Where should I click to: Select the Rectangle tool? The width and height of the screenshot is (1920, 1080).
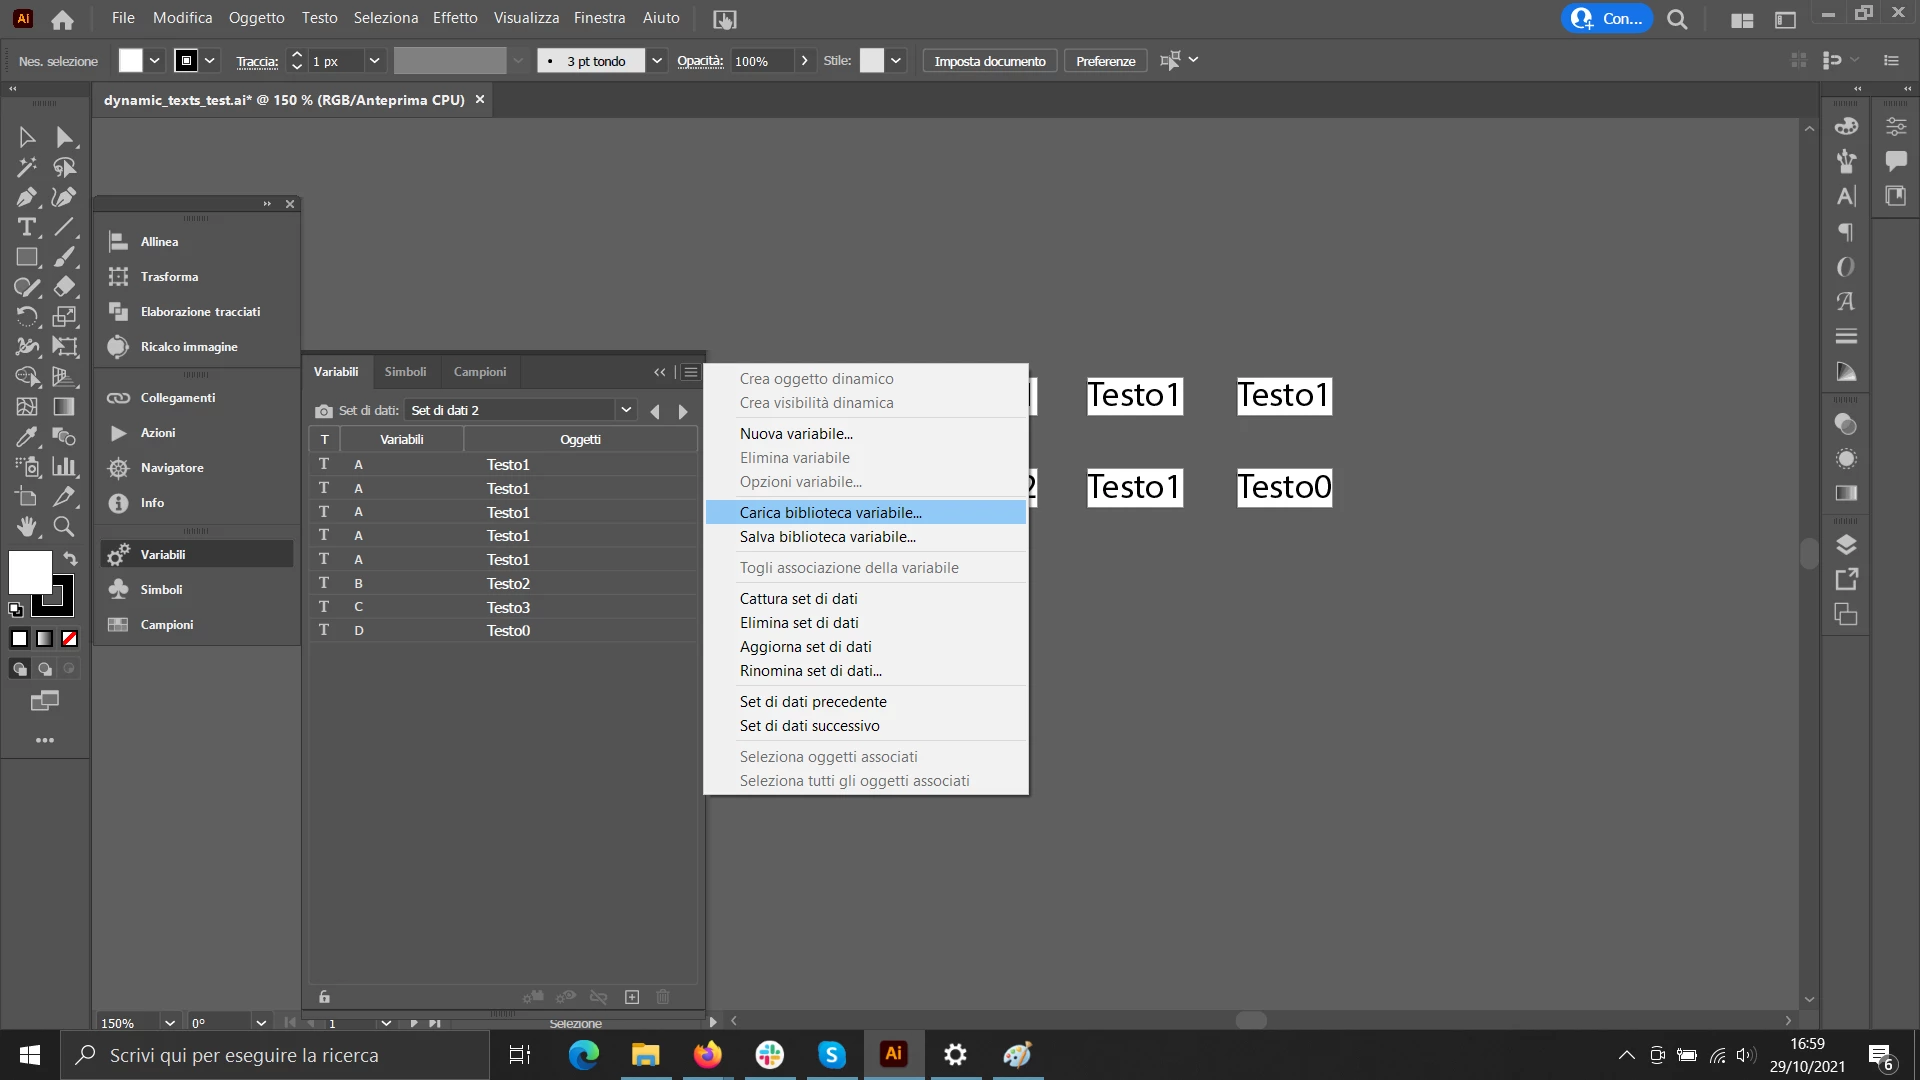point(26,257)
